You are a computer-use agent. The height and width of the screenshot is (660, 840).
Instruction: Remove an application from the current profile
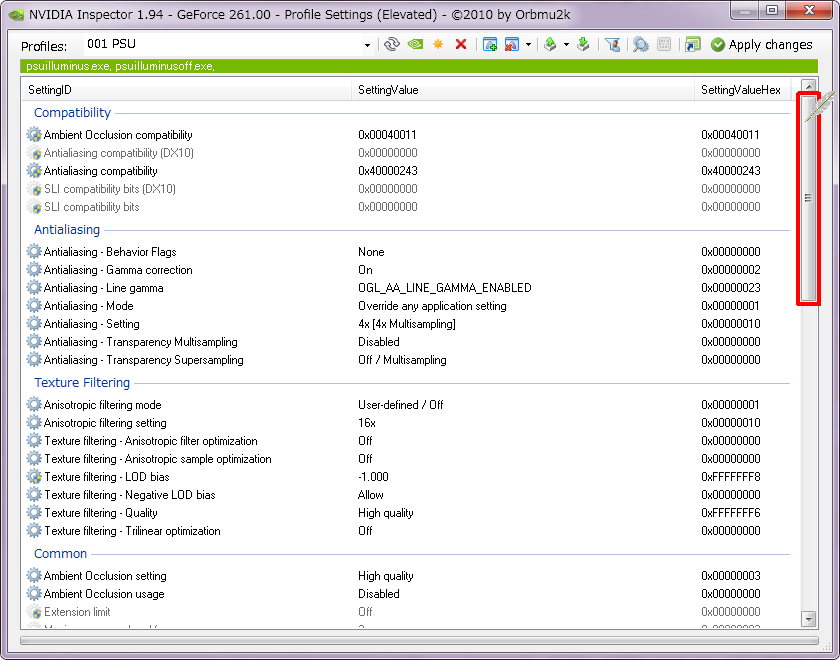click(512, 44)
